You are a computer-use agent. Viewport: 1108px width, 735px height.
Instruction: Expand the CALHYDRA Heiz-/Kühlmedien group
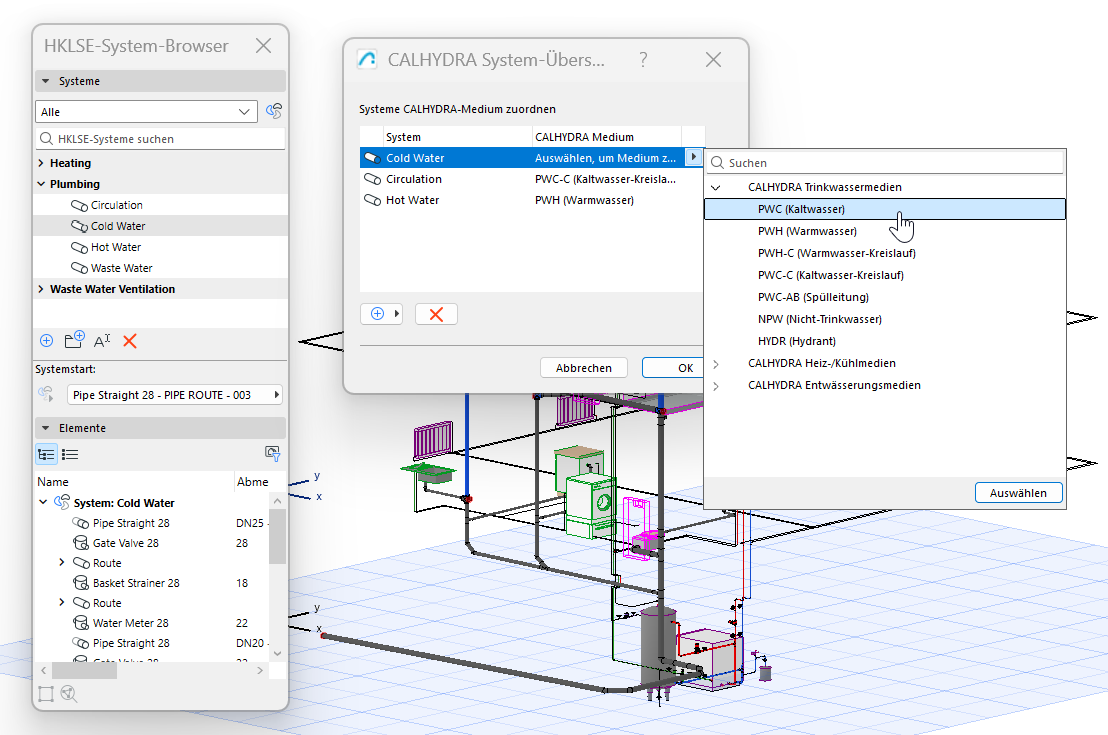click(715, 363)
